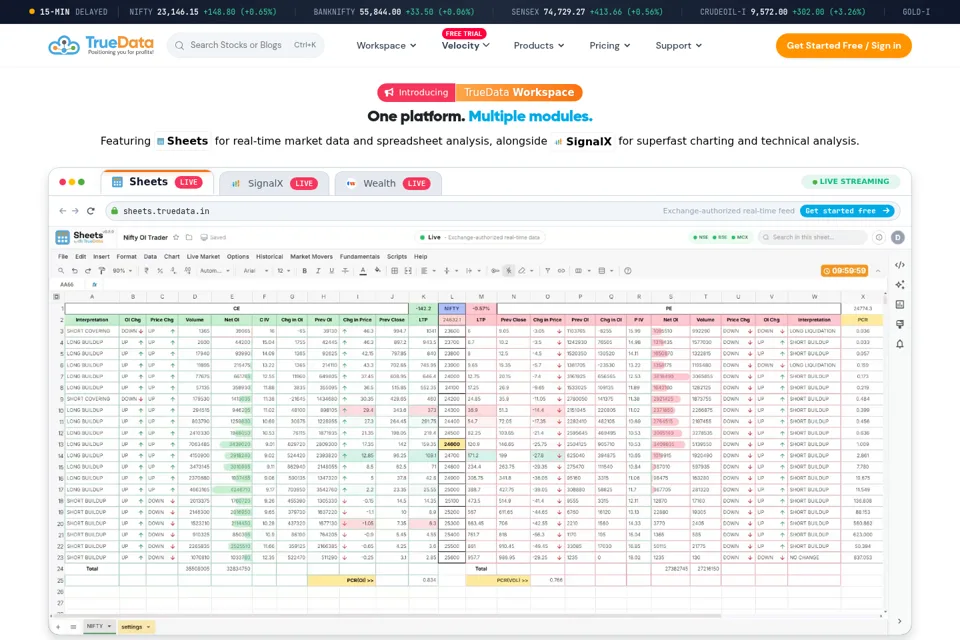
Task: Click the Search Stocks or Blogs field
Action: click(x=245, y=45)
